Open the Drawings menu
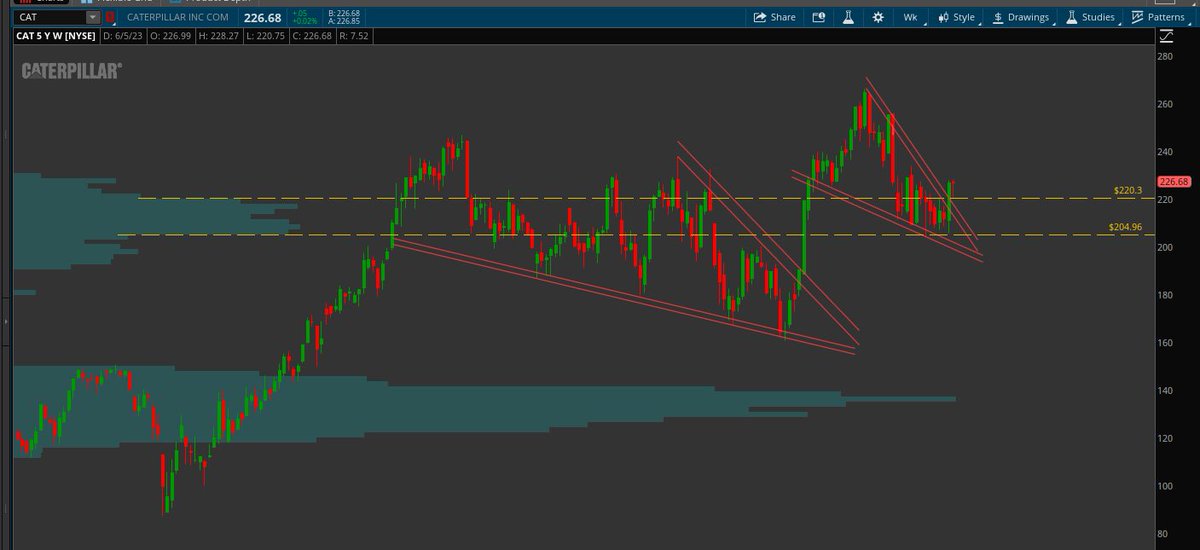Viewport: 1200px width, 550px height. pos(1021,17)
